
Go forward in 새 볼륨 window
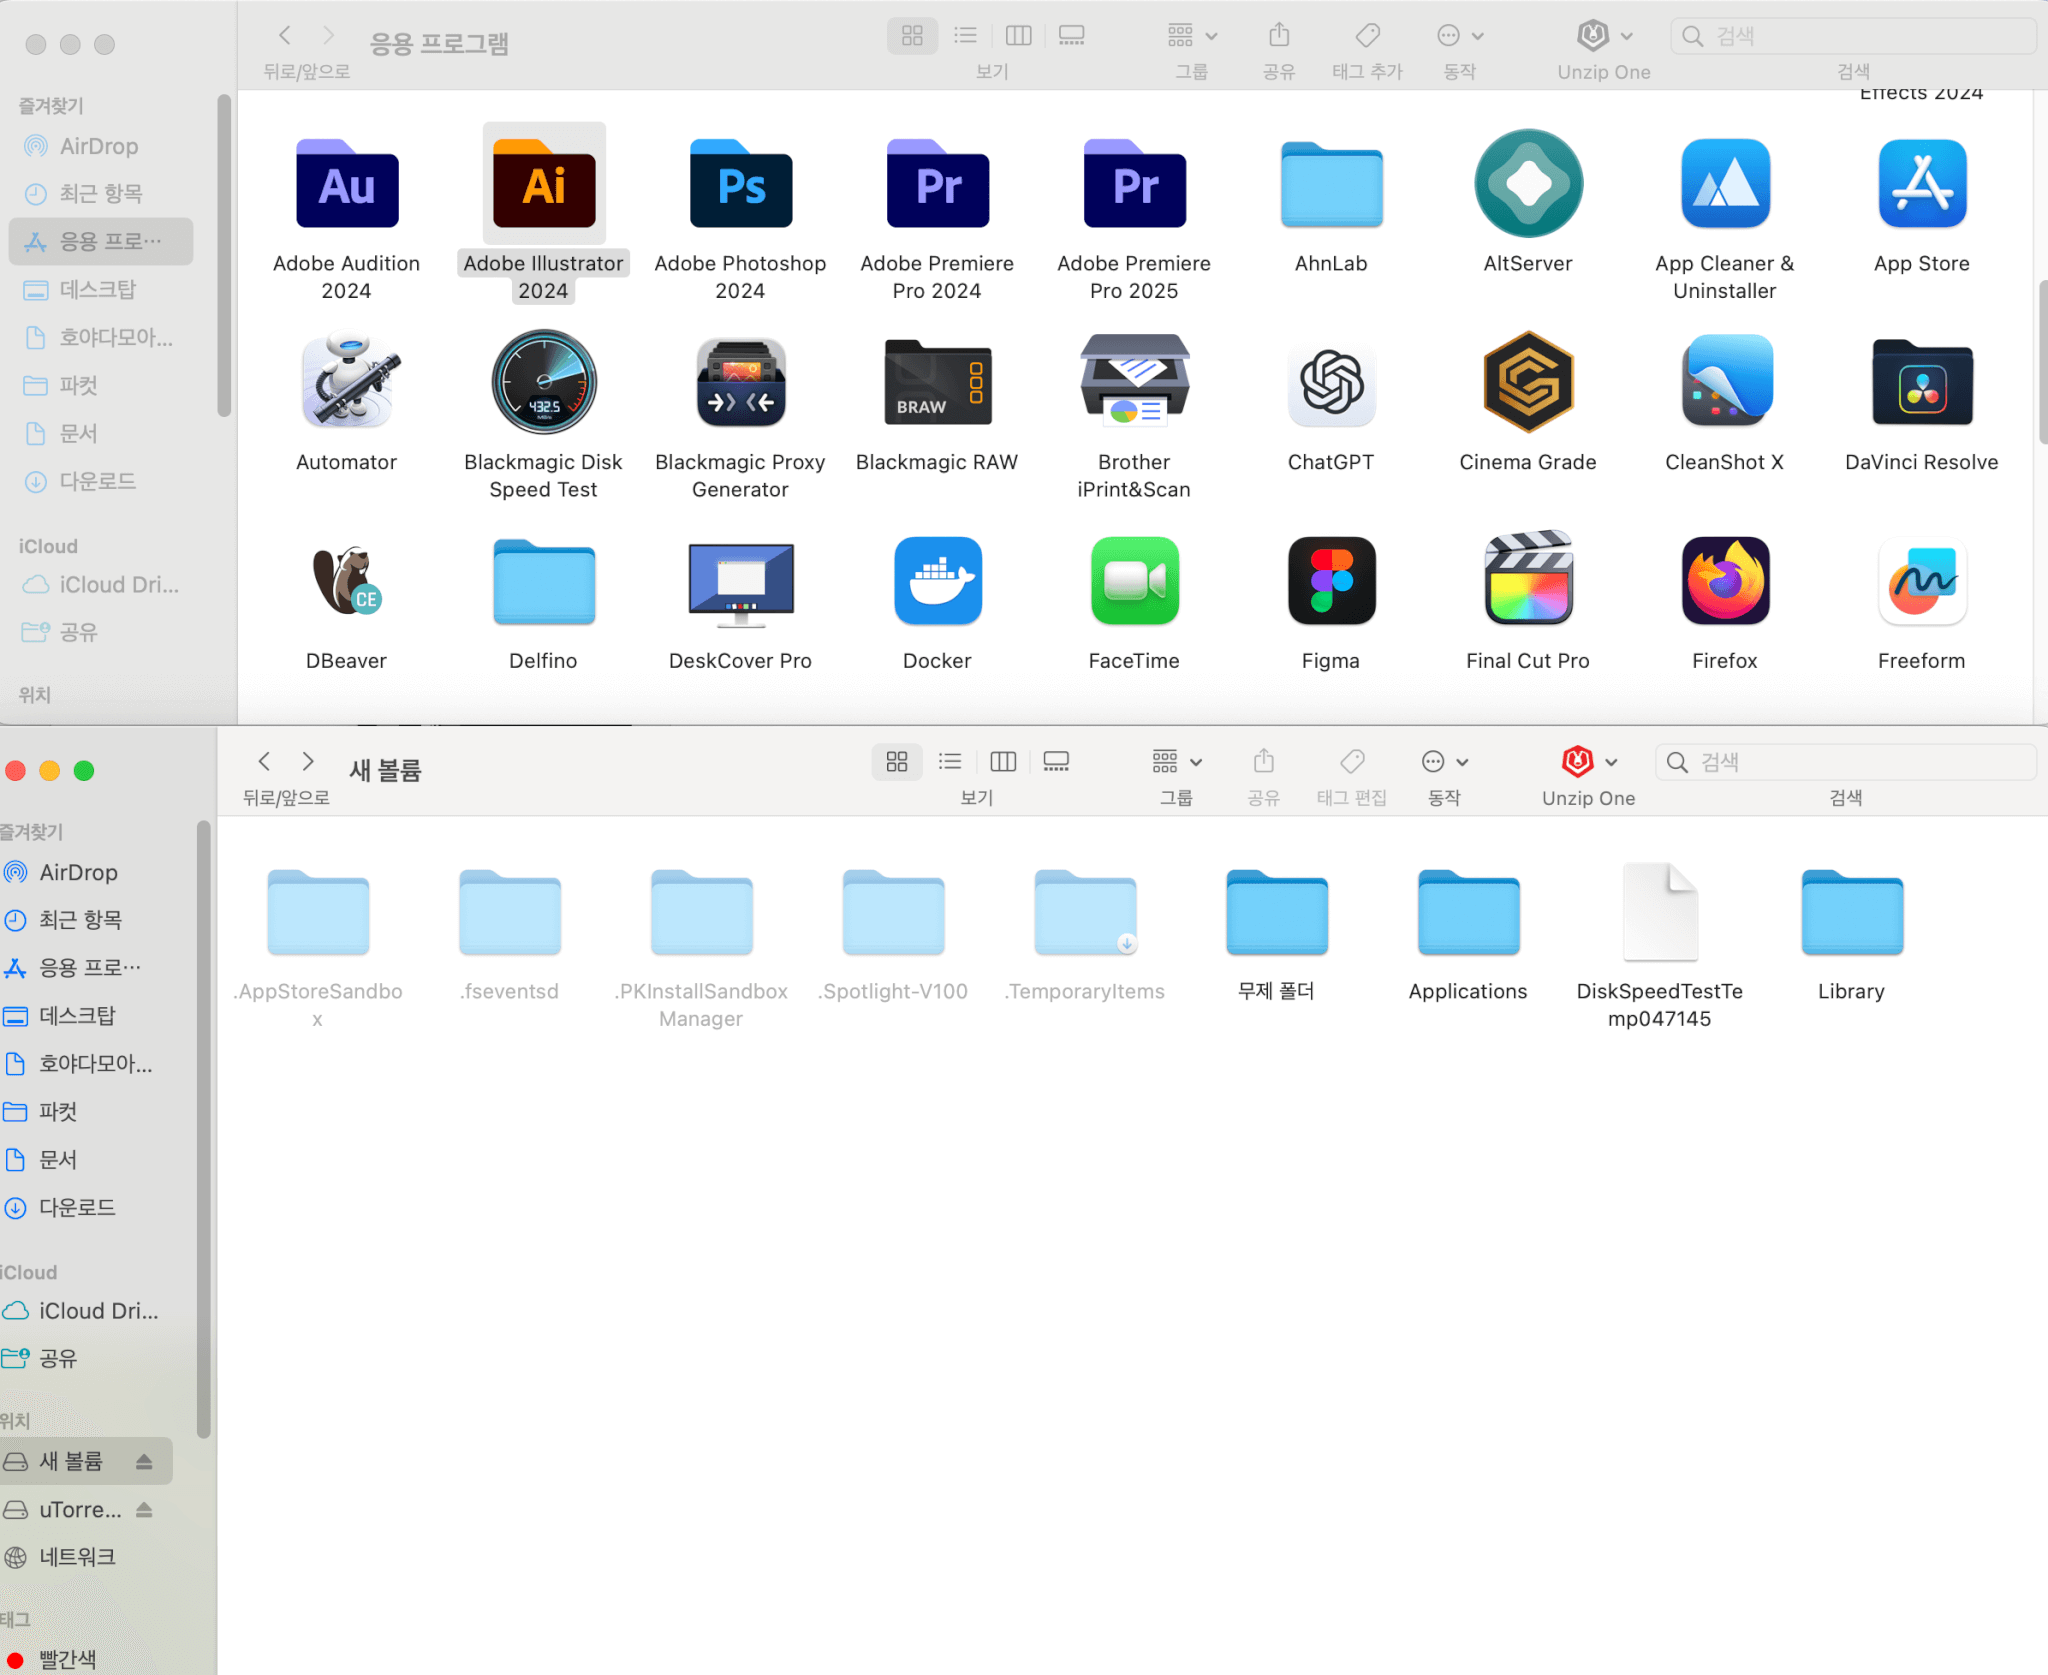coord(308,762)
